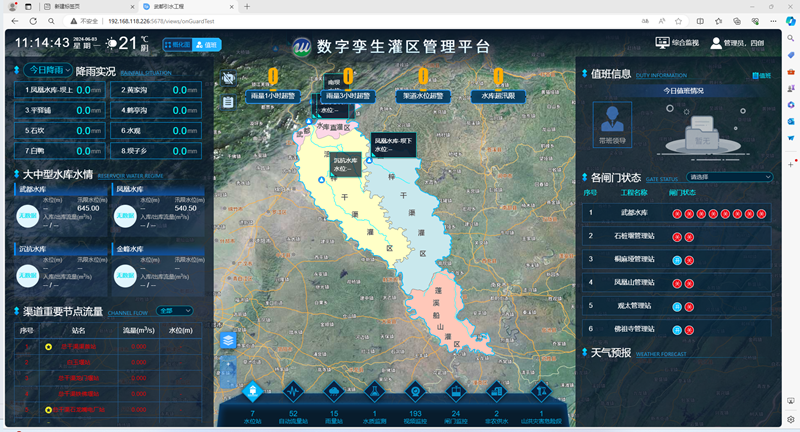Select the 视频监控 icon in bottom bar
This screenshot has height=432, width=800.
coord(415,392)
